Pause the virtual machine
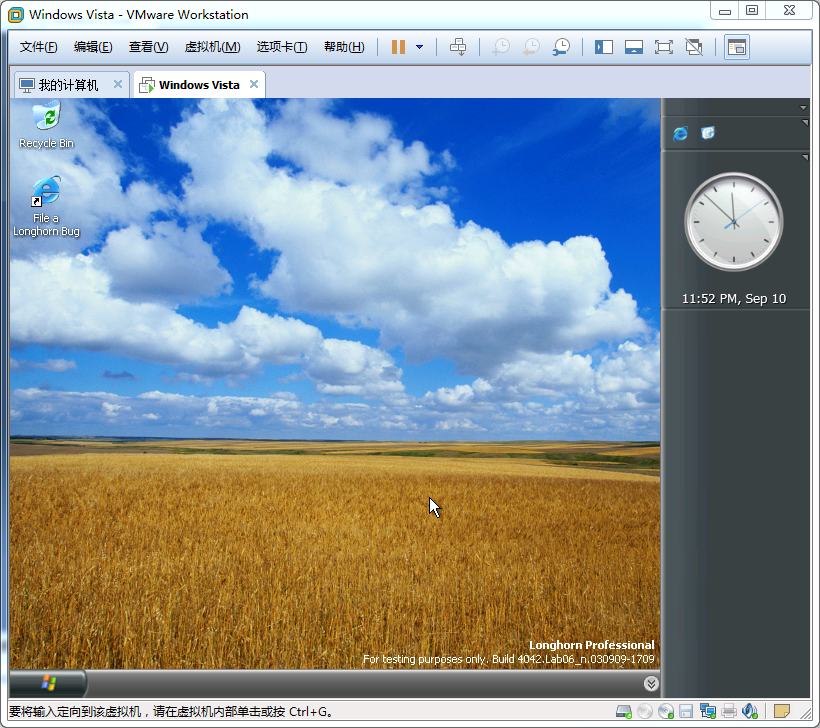This screenshot has height=728, width=820. point(398,47)
